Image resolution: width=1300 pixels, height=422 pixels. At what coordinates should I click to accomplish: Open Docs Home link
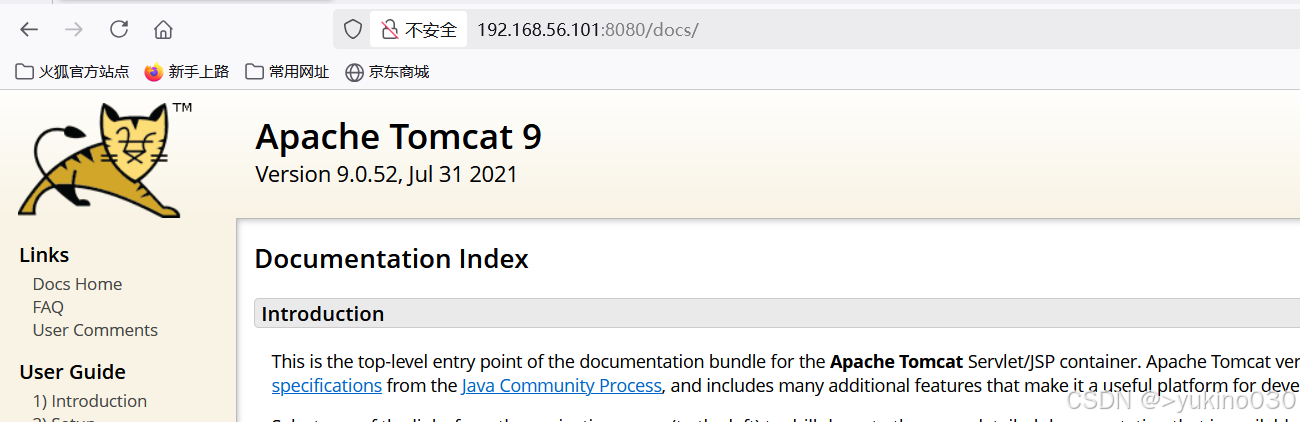point(77,284)
